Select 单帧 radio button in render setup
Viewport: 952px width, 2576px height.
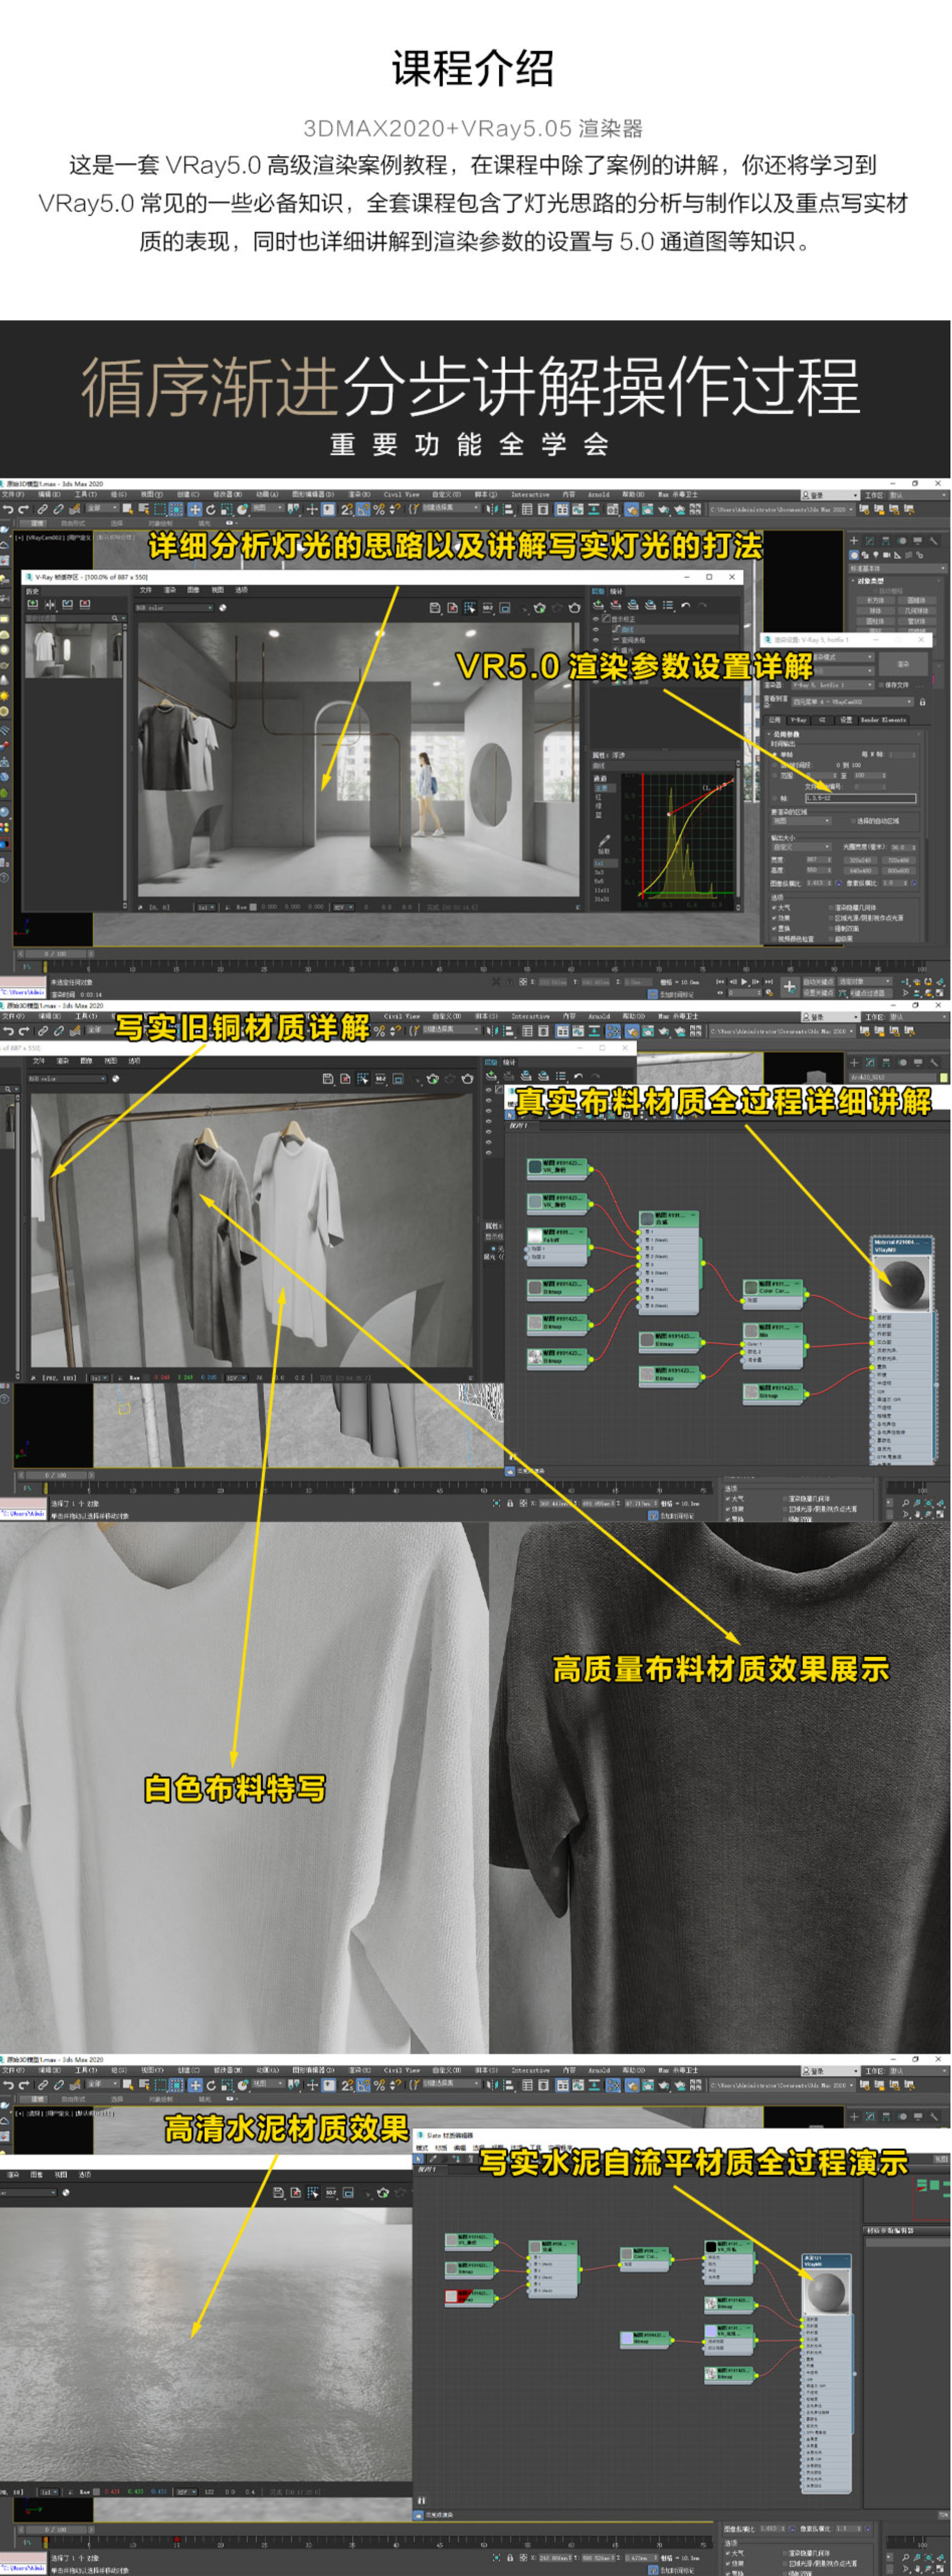point(775,755)
